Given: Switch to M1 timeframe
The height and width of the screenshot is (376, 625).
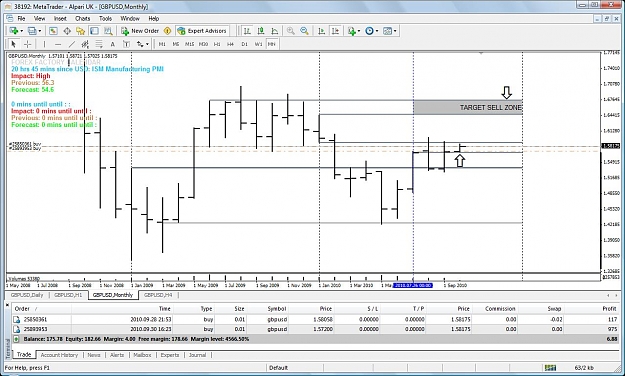Looking at the screenshot, I should [x=162, y=44].
